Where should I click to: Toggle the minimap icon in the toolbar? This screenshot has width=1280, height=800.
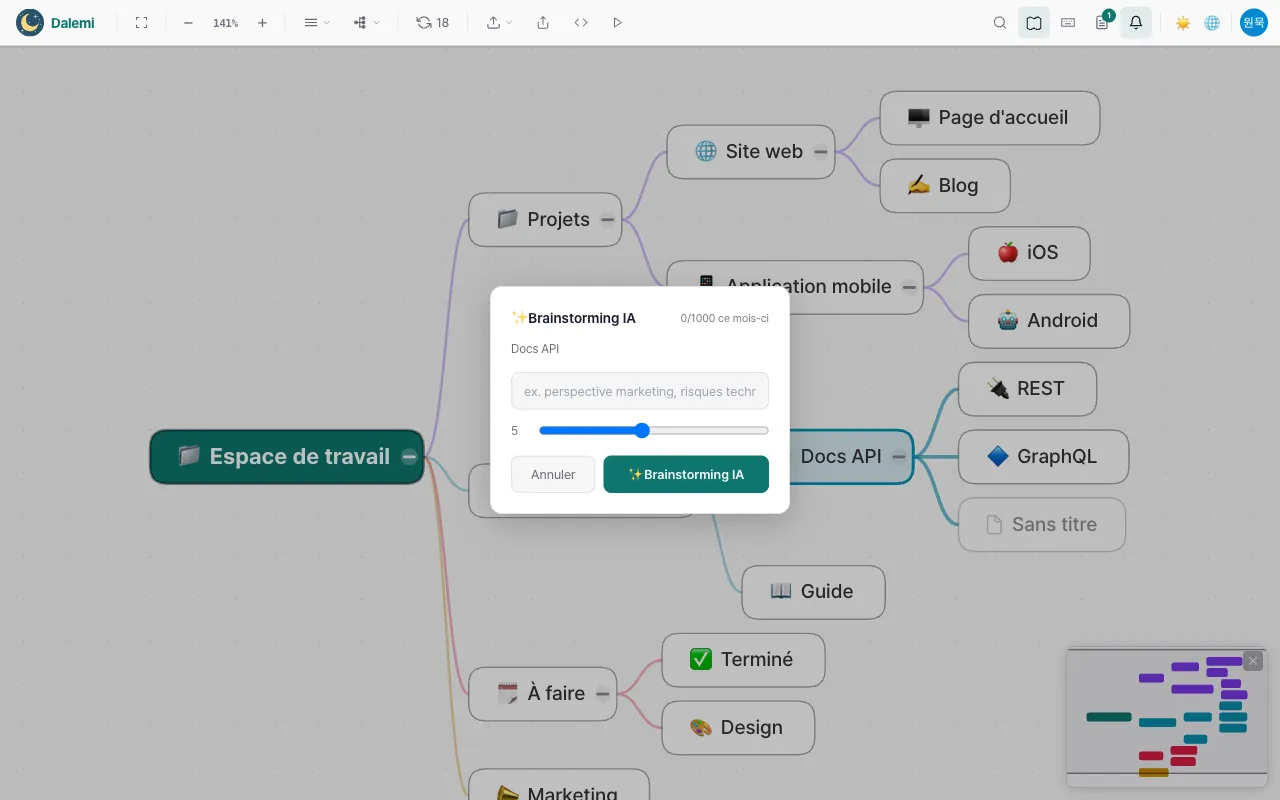(x=1034, y=22)
